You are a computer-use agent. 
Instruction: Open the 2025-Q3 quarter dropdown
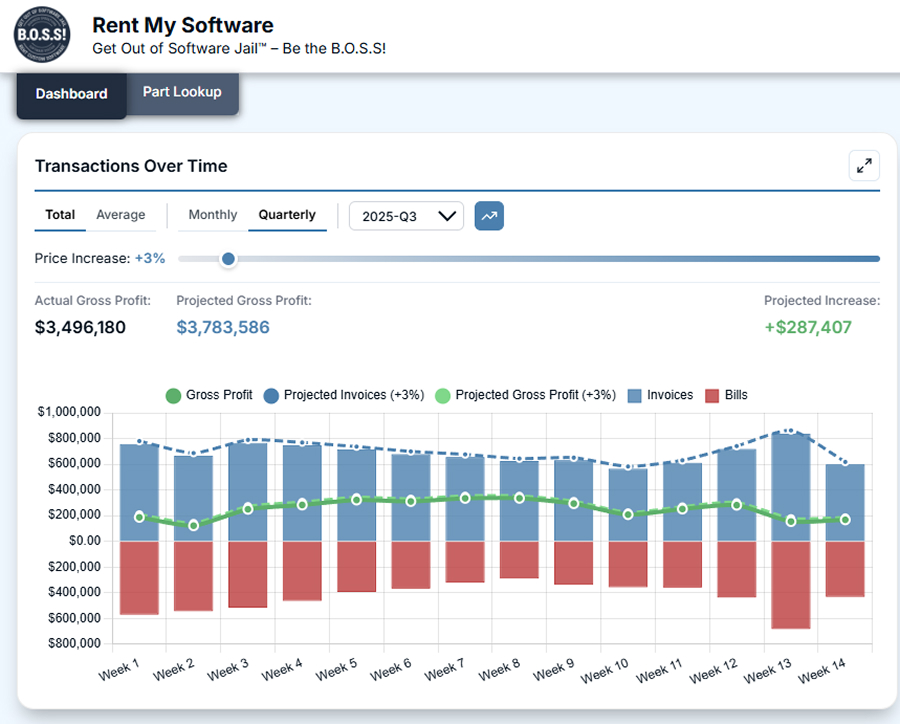[x=406, y=215]
